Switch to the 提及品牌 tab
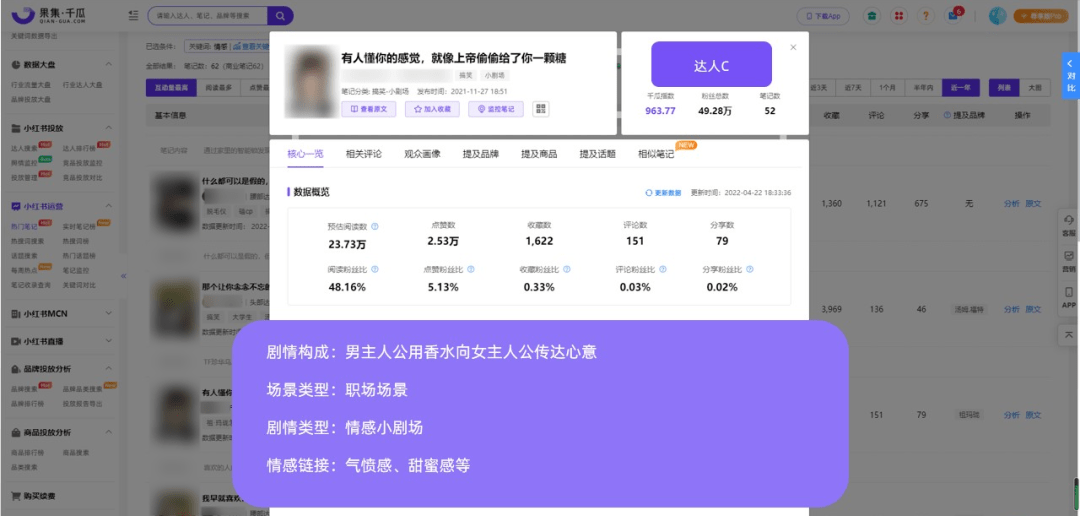Image resolution: width=1080 pixels, height=516 pixels. coord(481,154)
